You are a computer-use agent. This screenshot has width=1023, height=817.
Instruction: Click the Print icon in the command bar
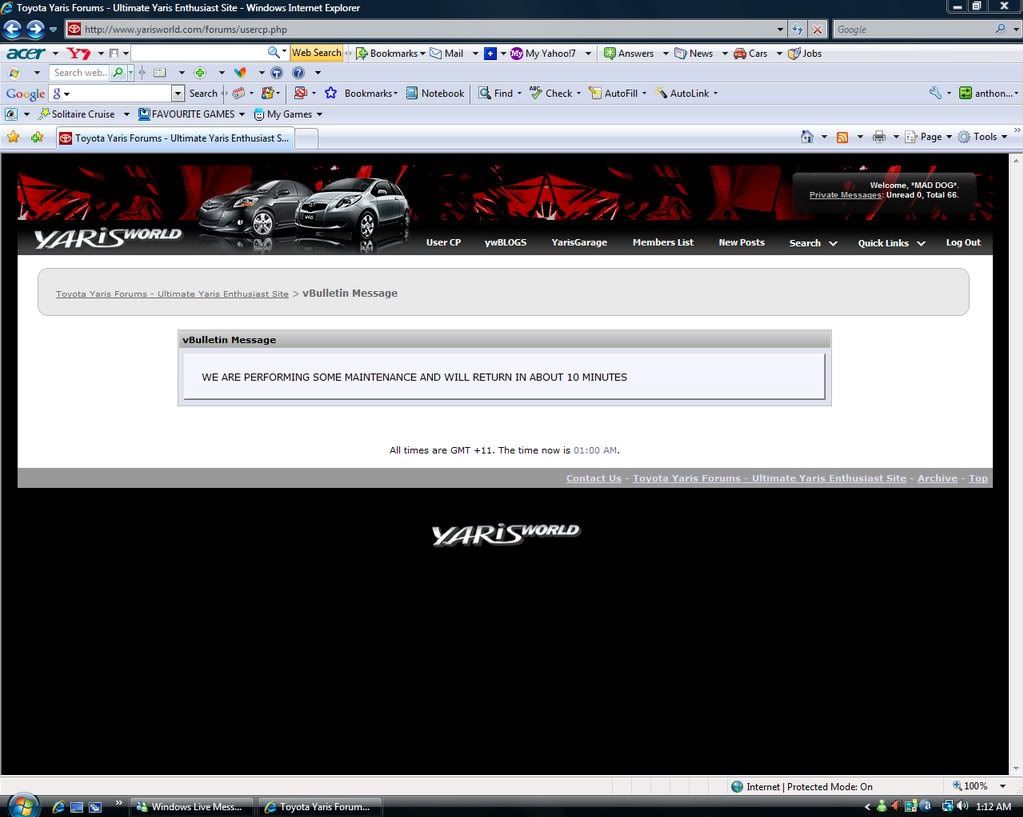(879, 137)
